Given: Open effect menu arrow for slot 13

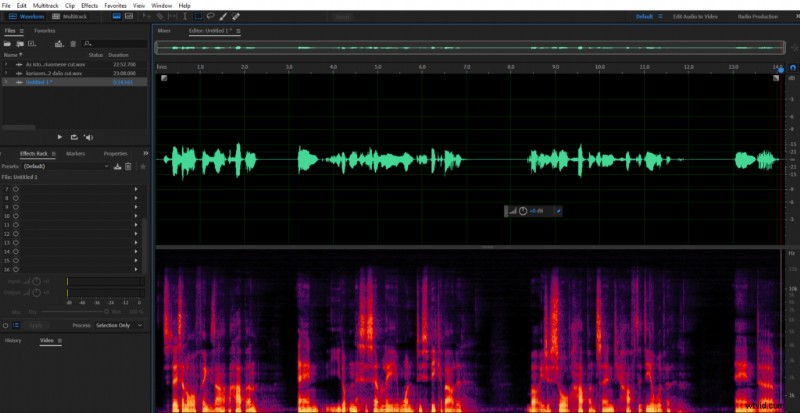Looking at the screenshot, I should [136, 242].
